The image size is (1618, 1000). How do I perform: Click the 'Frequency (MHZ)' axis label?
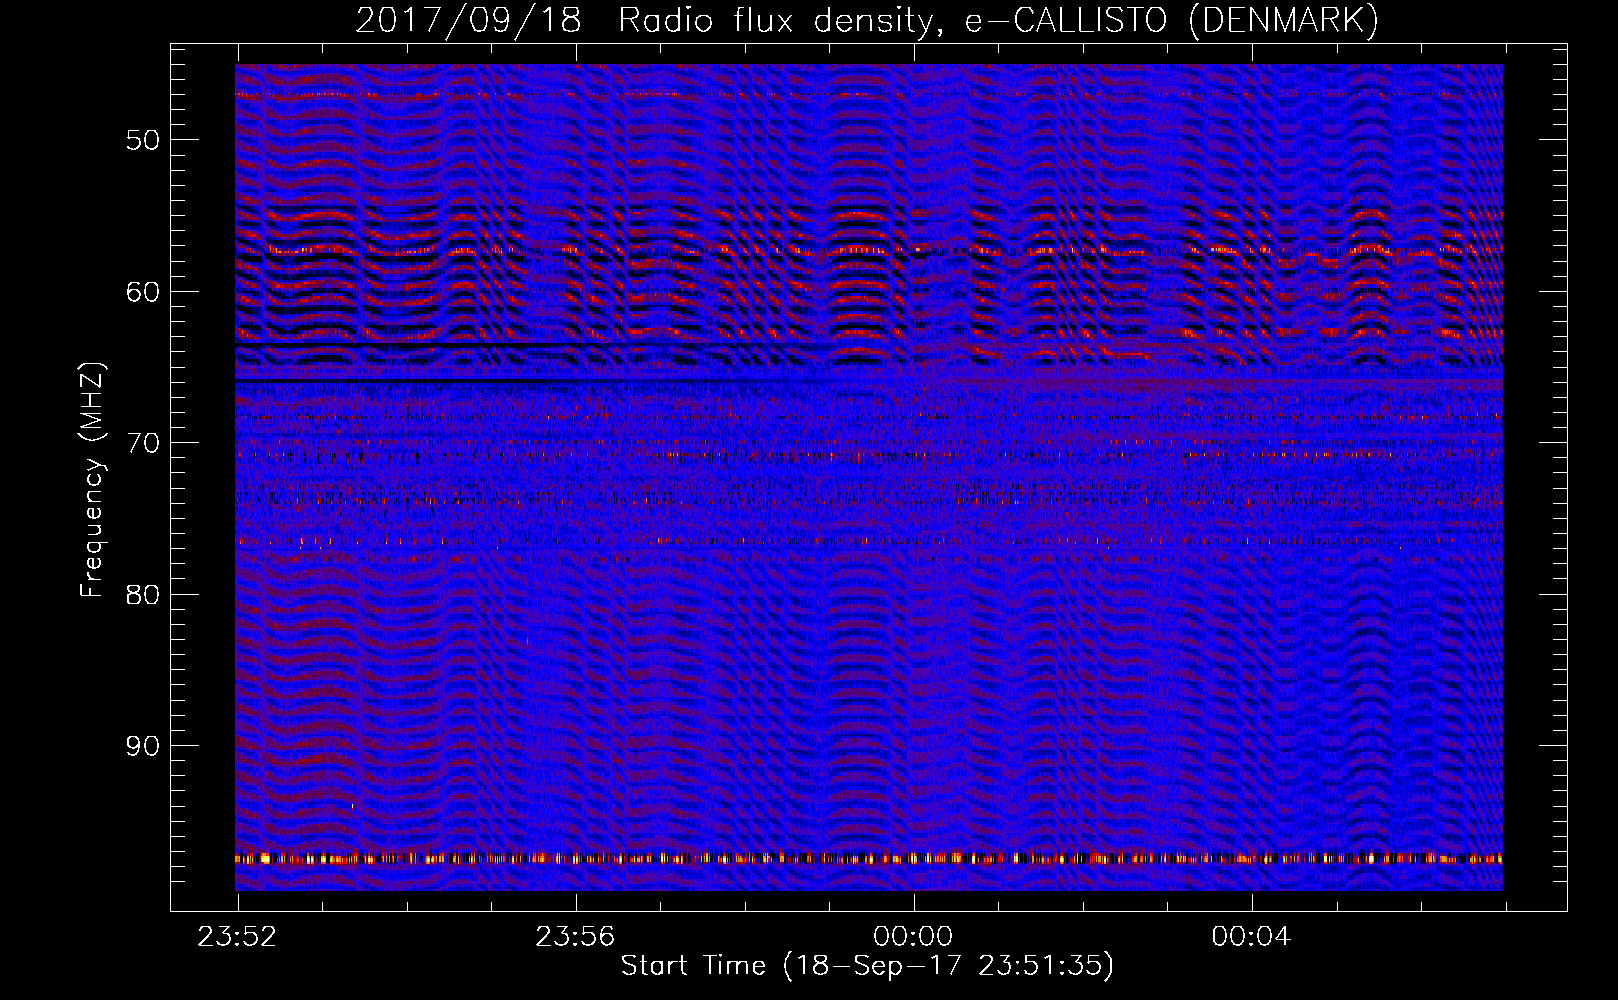coord(92,480)
